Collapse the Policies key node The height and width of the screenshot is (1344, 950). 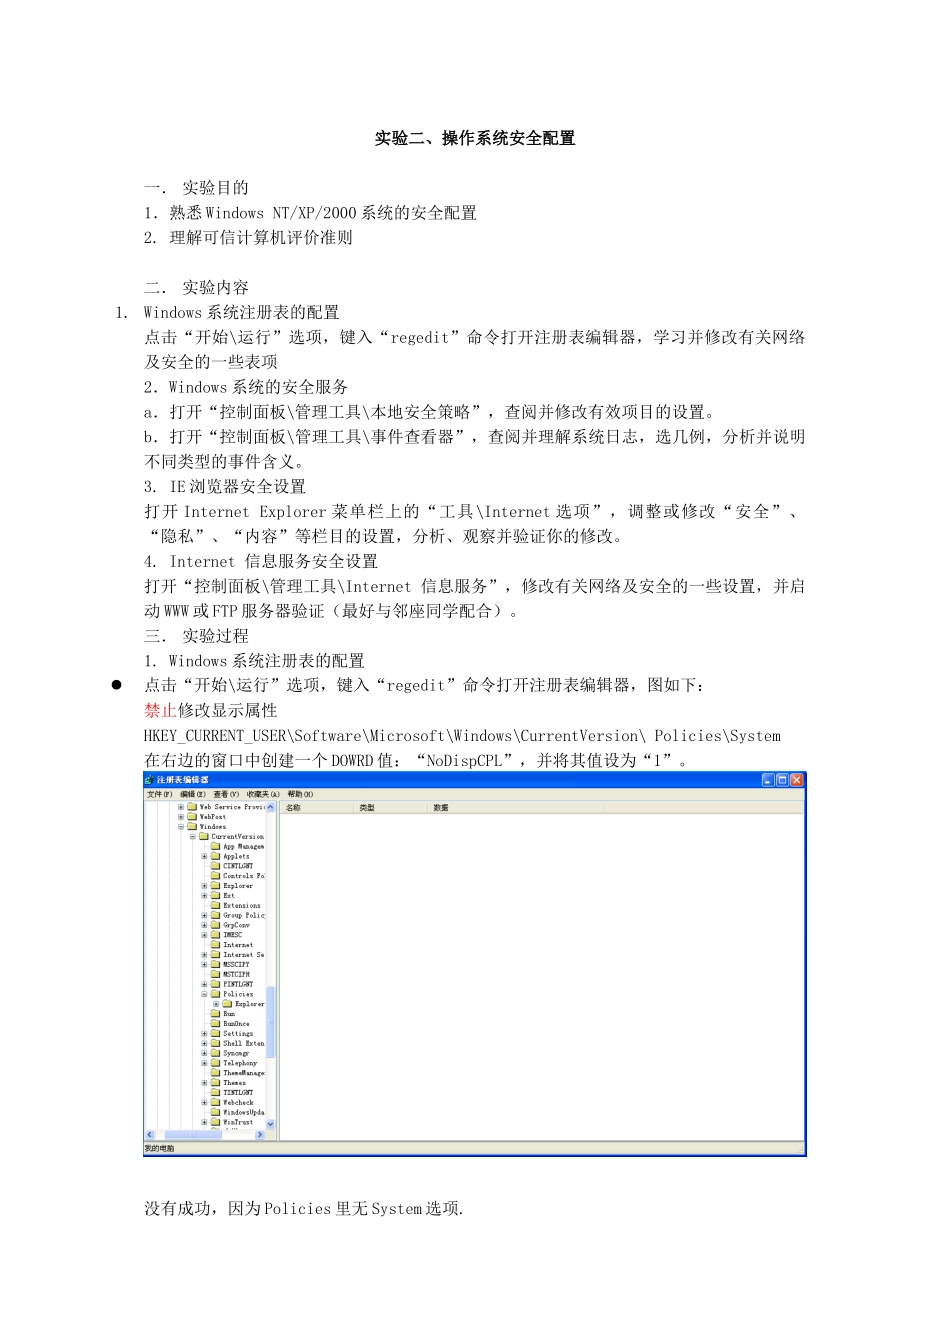pos(205,994)
